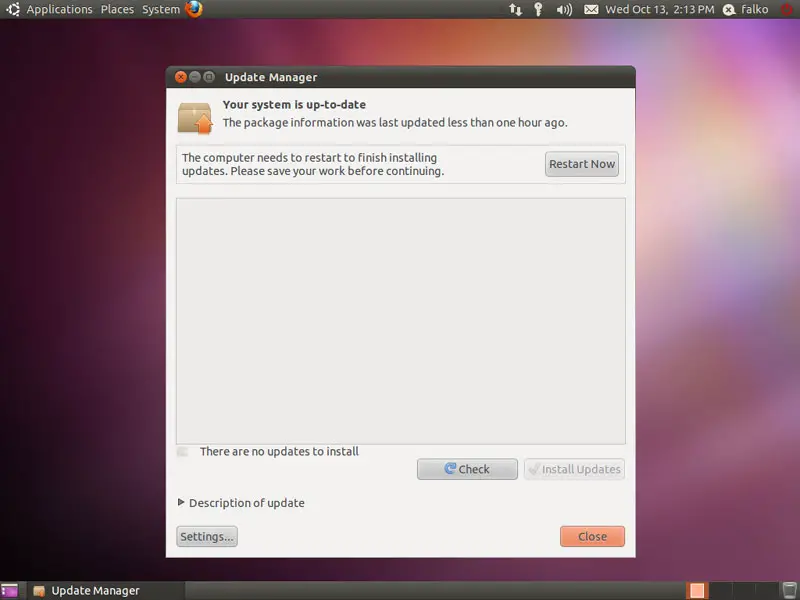800x600 pixels.
Task: Open the network connections indicator
Action: point(515,9)
